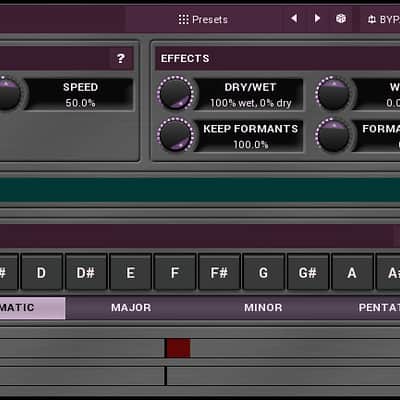Open help via the question mark
Screen dimensions: 400x400
(121, 59)
